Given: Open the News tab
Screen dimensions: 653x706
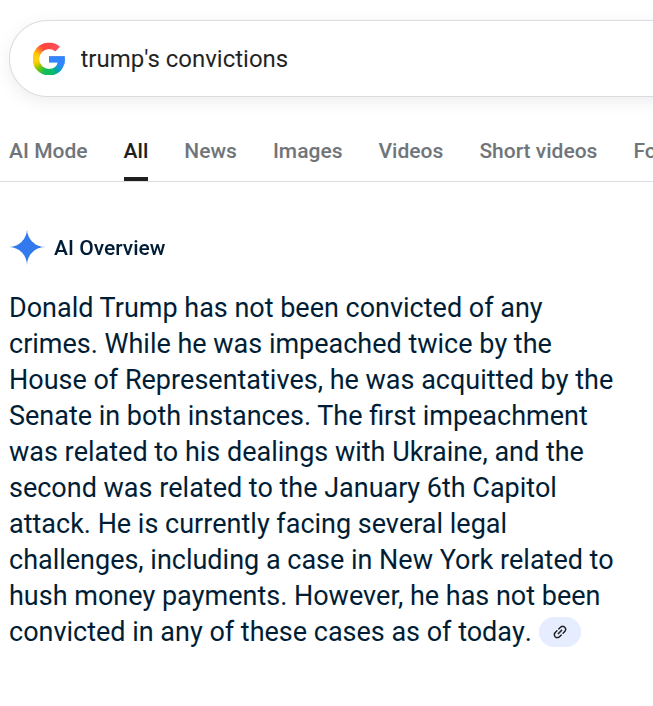Looking at the screenshot, I should coord(210,151).
